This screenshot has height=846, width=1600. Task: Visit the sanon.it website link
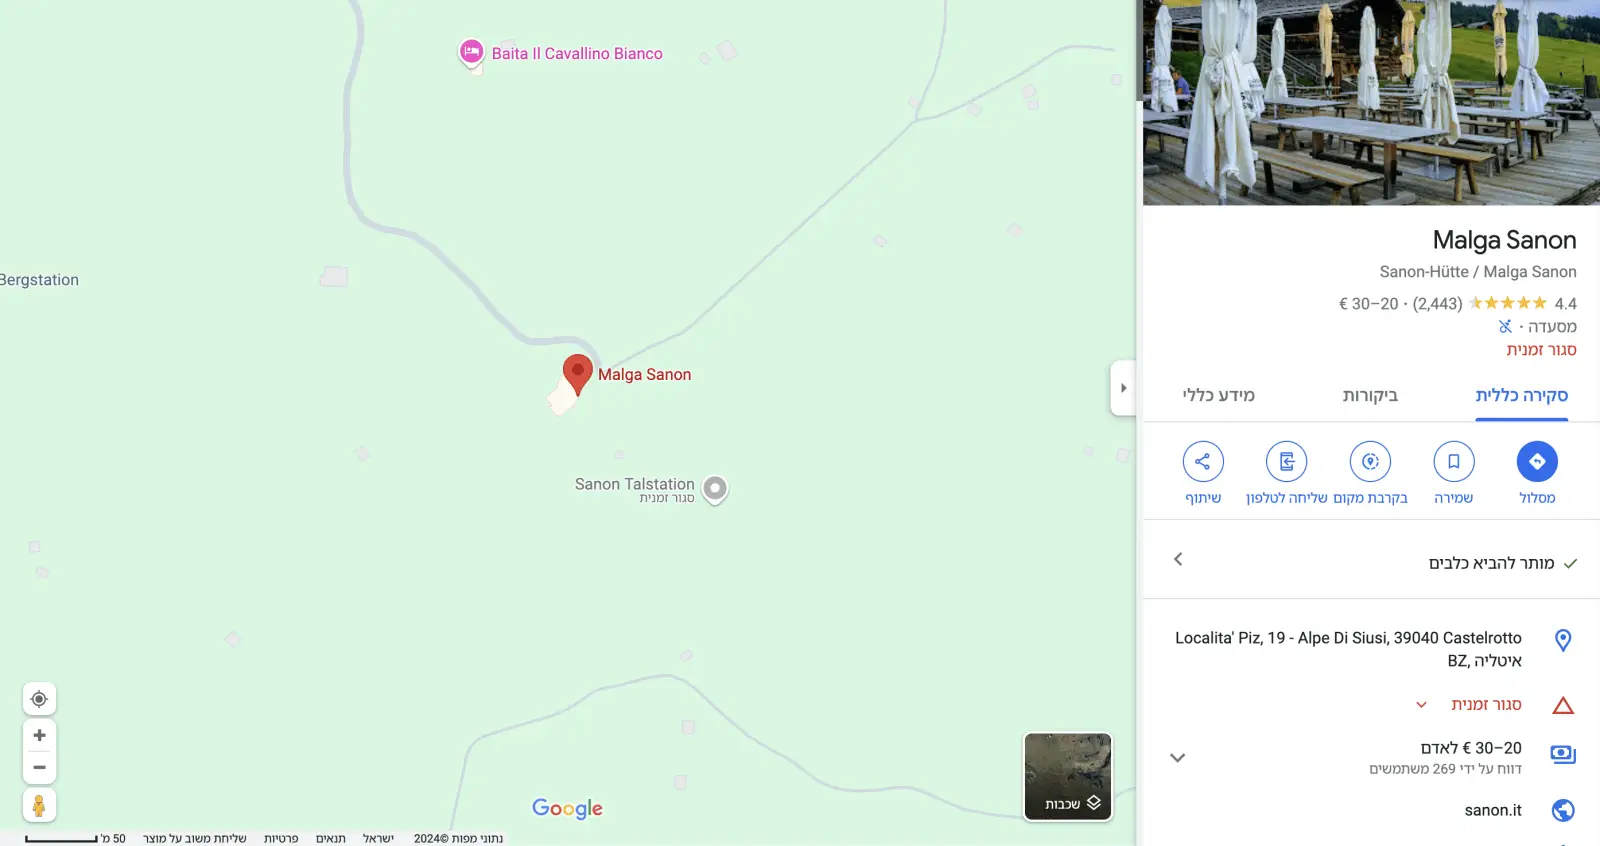coord(1493,810)
